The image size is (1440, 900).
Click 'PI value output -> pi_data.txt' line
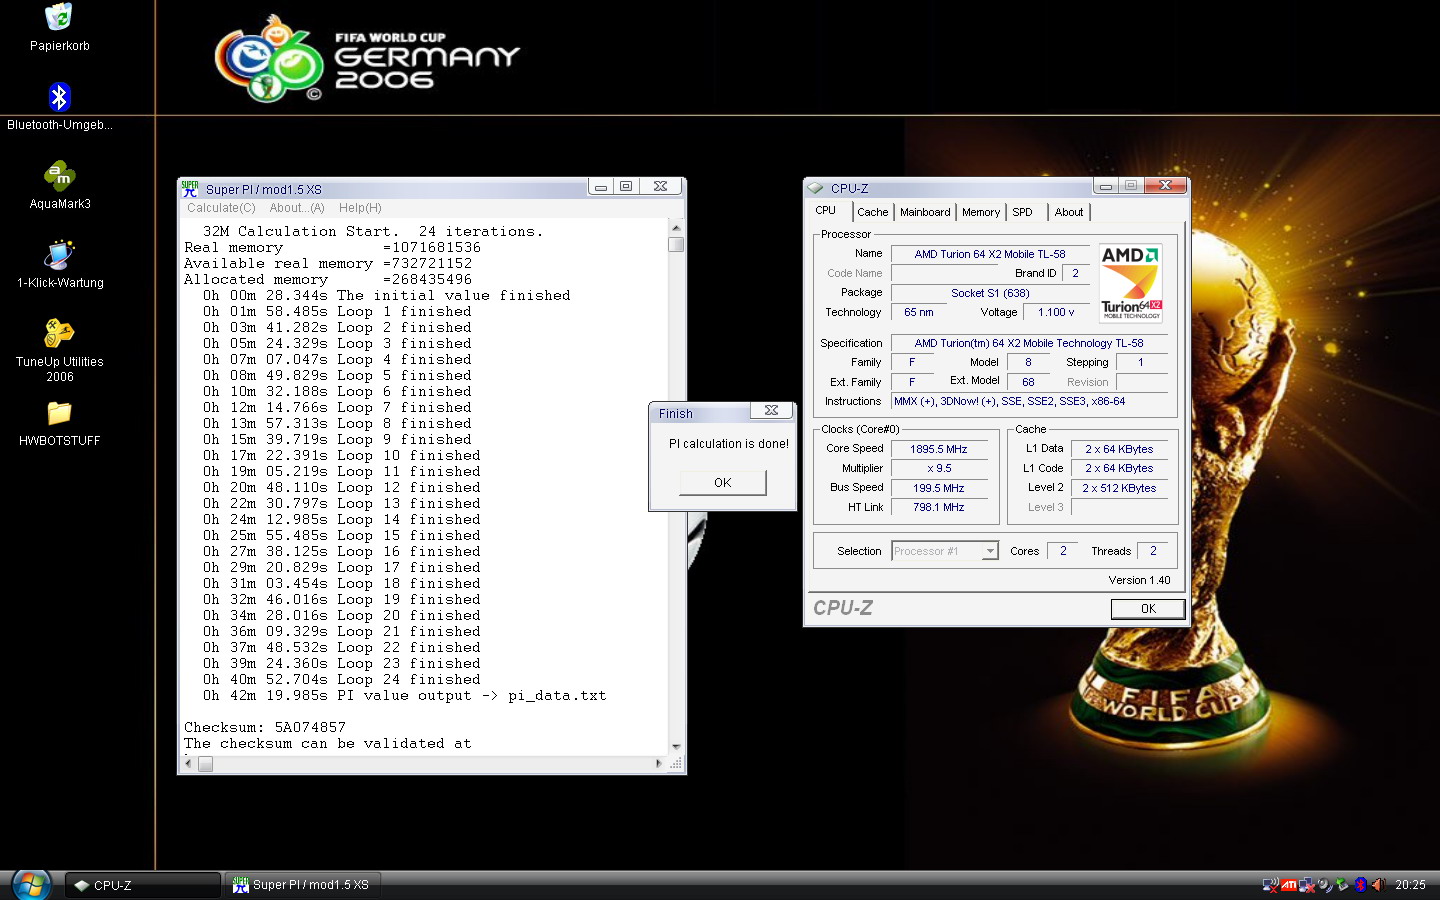pyautogui.click(x=404, y=695)
